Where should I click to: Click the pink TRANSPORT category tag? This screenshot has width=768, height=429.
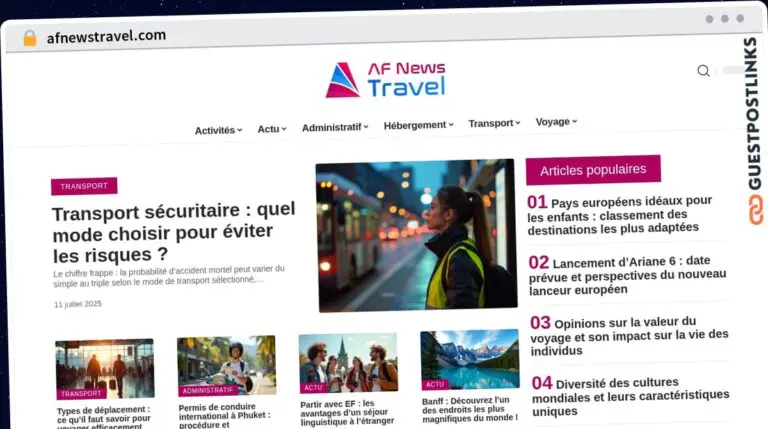84,186
